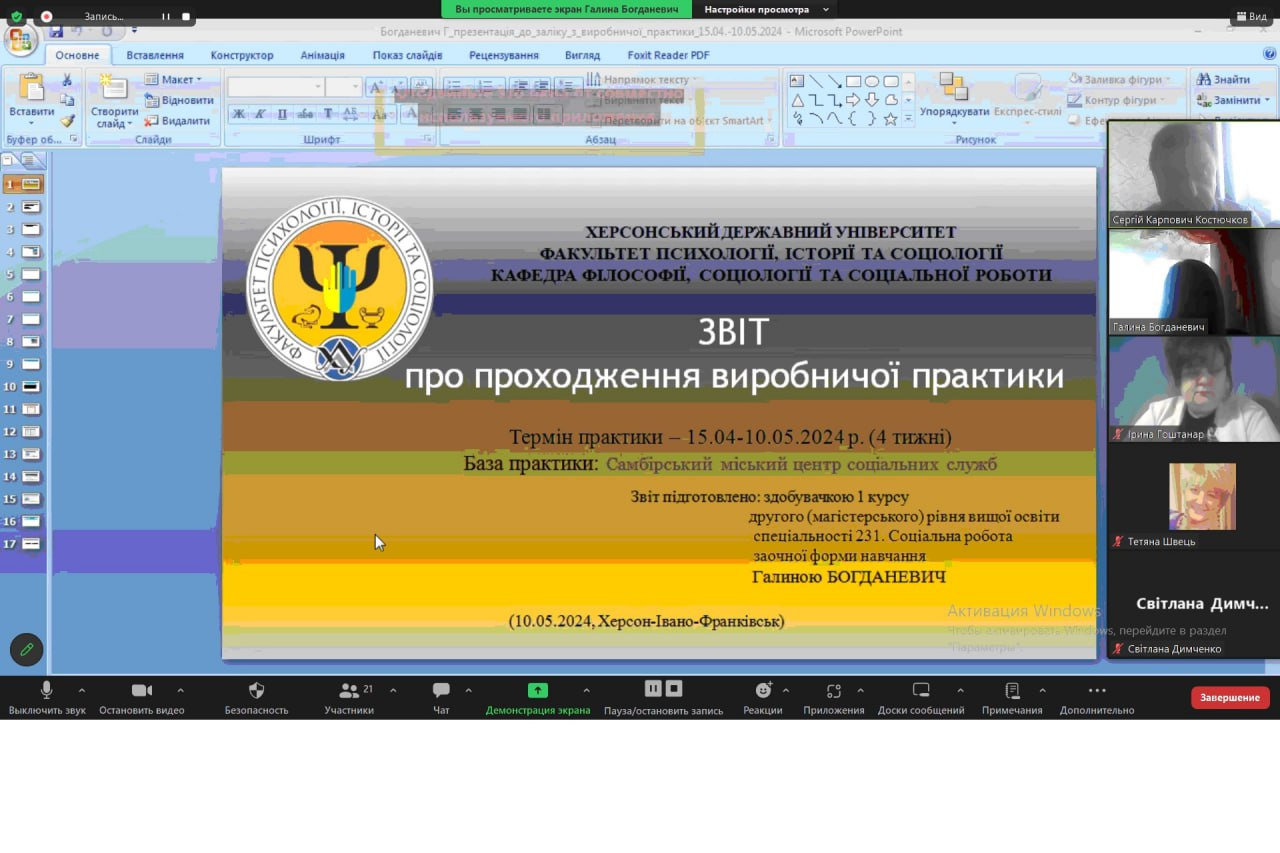Expand chat options arrow

click(468, 690)
